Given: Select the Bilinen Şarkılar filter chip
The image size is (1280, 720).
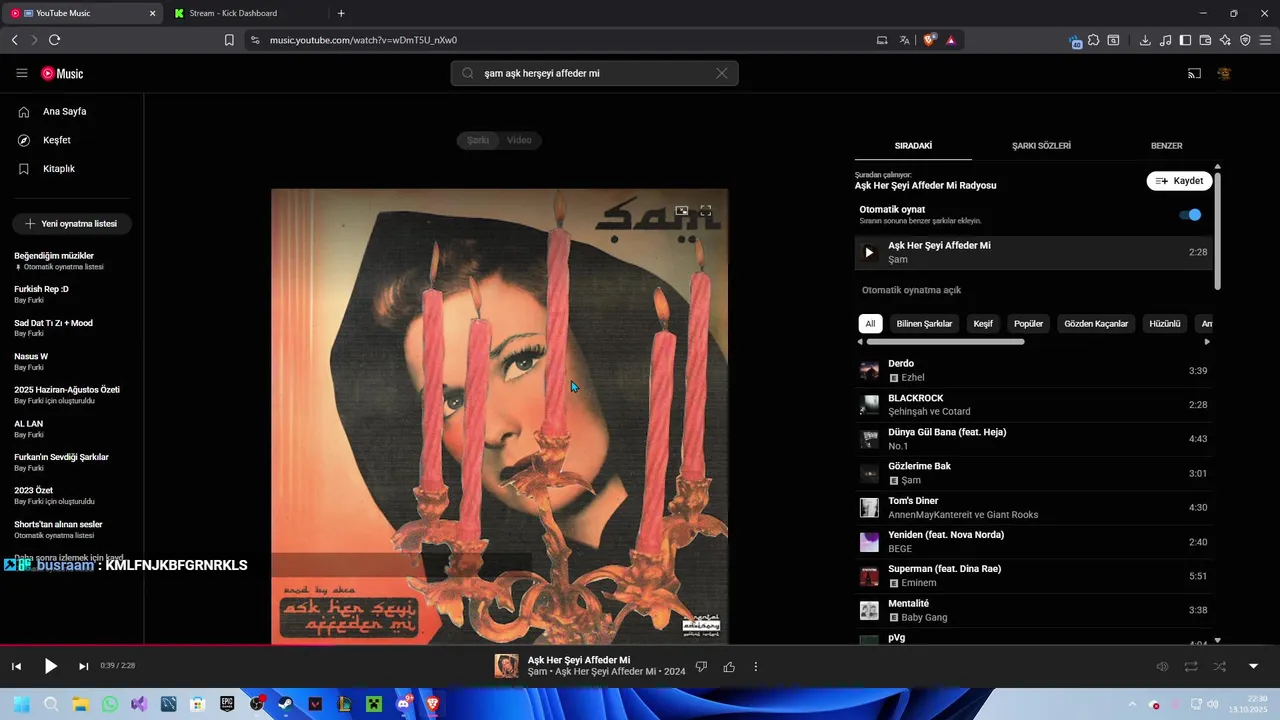Looking at the screenshot, I should tap(924, 323).
